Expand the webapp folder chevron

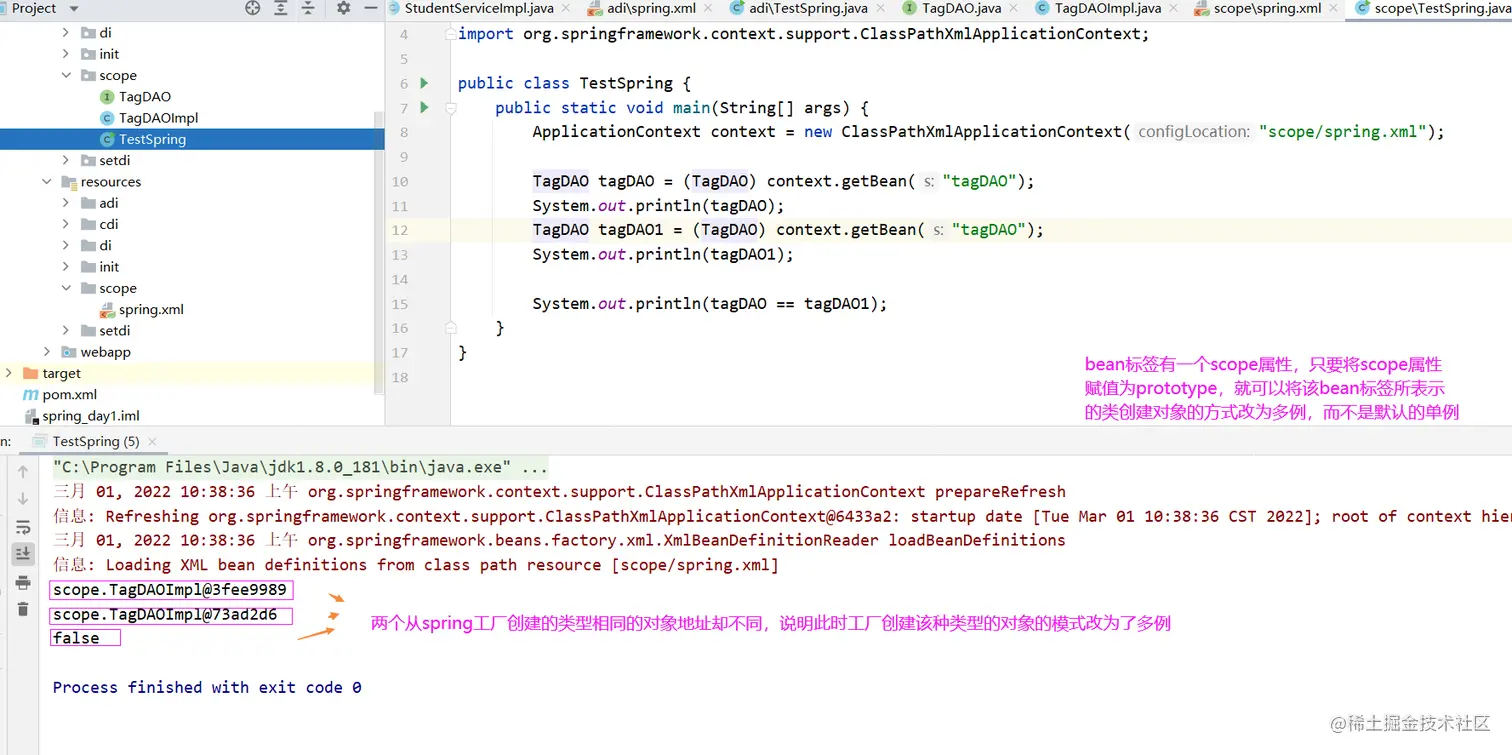tap(47, 352)
